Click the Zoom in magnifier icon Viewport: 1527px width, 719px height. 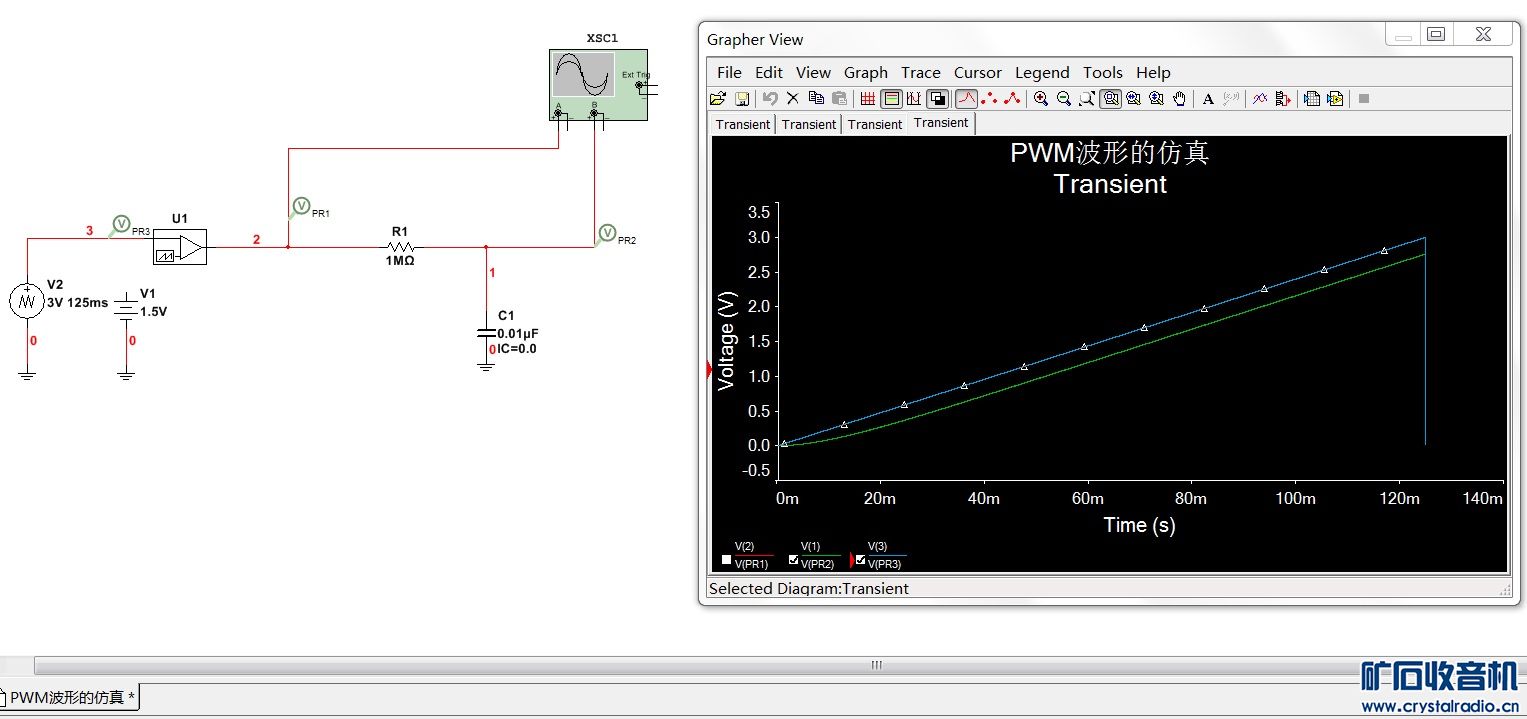click(1041, 98)
